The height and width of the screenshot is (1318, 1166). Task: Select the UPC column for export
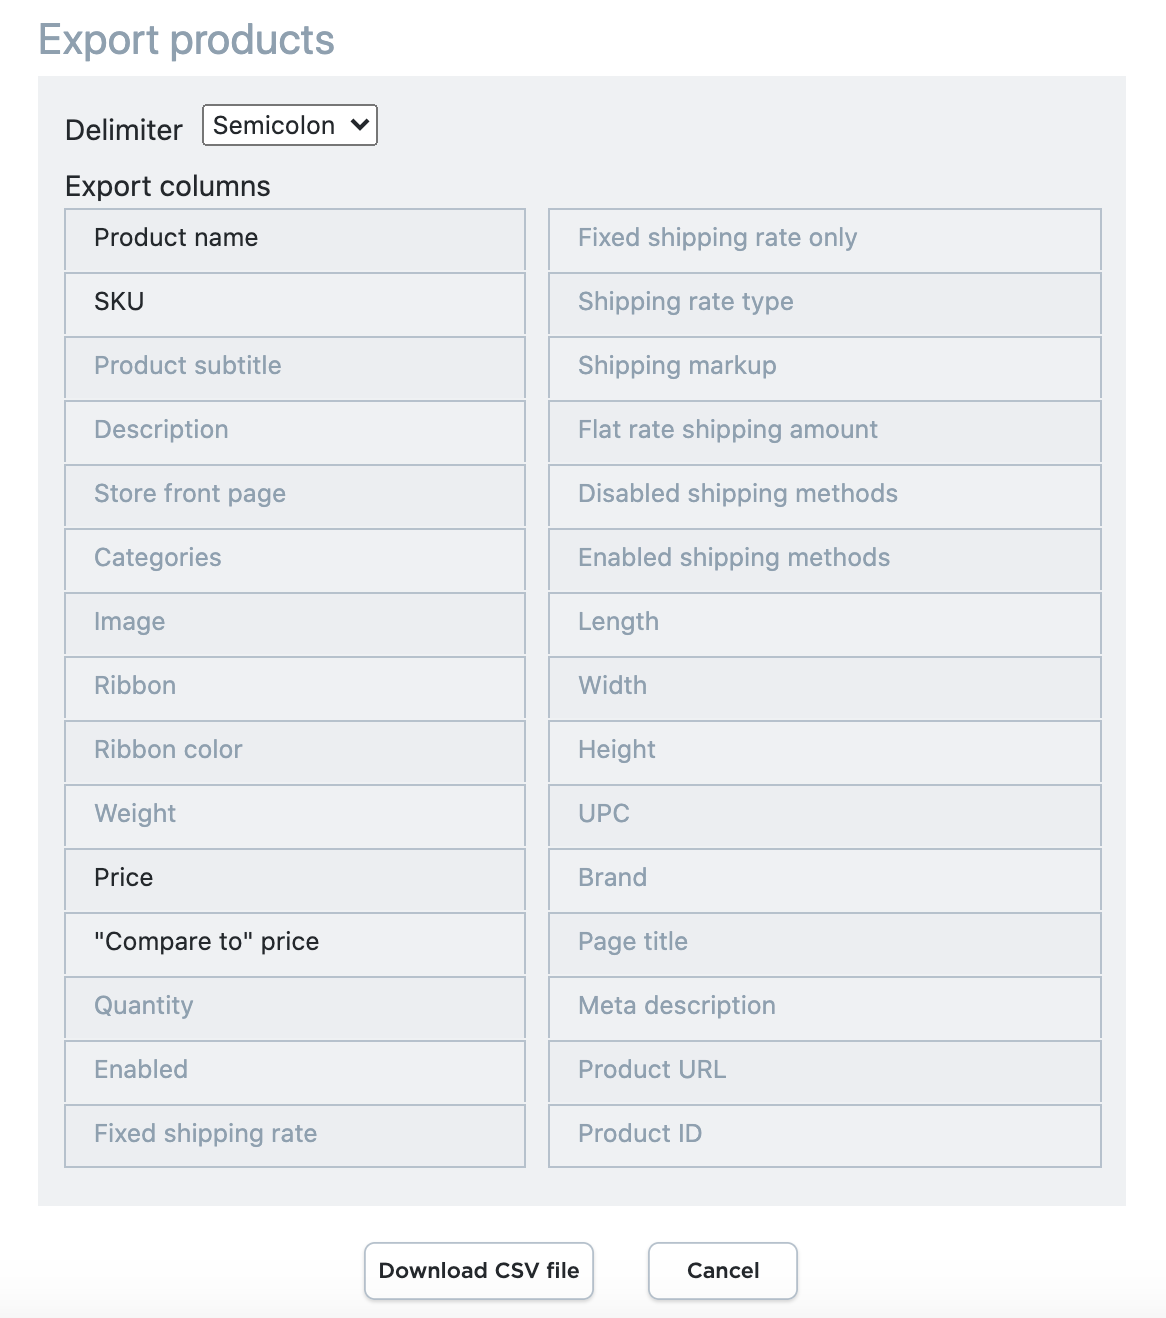pyautogui.click(x=823, y=815)
